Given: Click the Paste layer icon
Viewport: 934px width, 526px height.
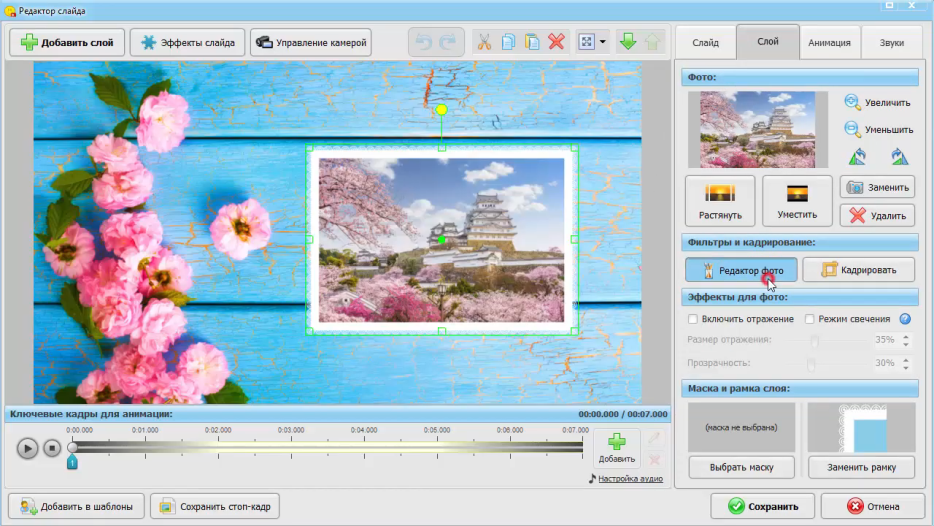Looking at the screenshot, I should (x=532, y=42).
